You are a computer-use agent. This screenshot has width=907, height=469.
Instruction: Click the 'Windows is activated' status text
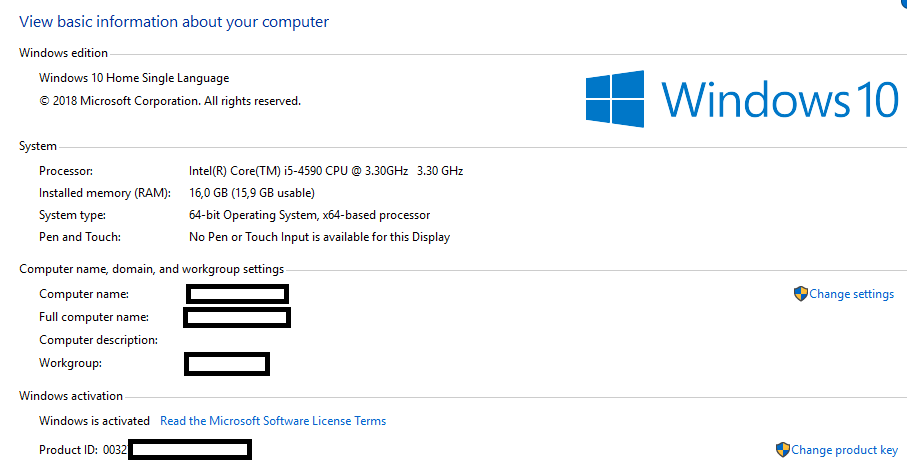94,421
